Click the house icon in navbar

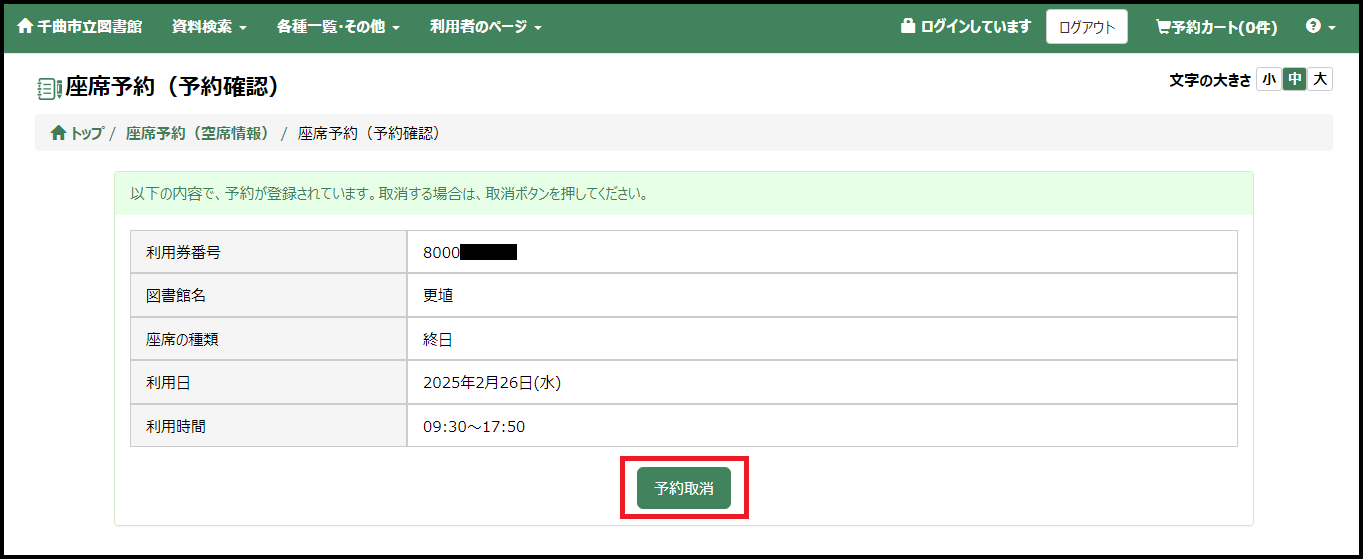click(x=25, y=26)
